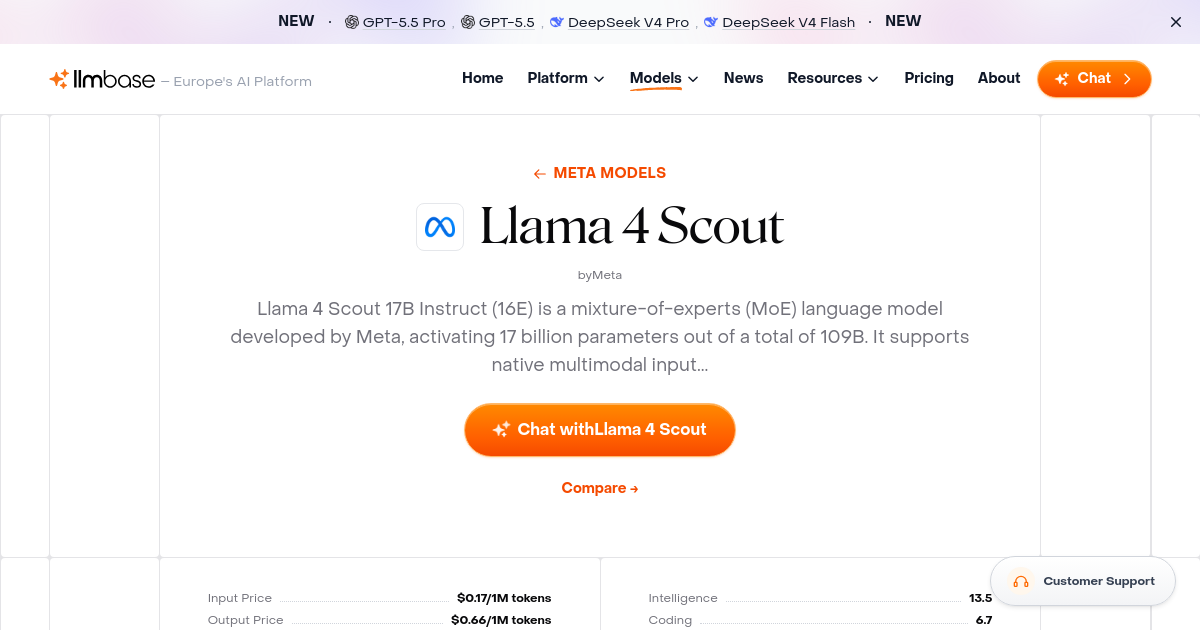Screen dimensions: 1200x630
Task: Go to the News section
Action: 743,78
